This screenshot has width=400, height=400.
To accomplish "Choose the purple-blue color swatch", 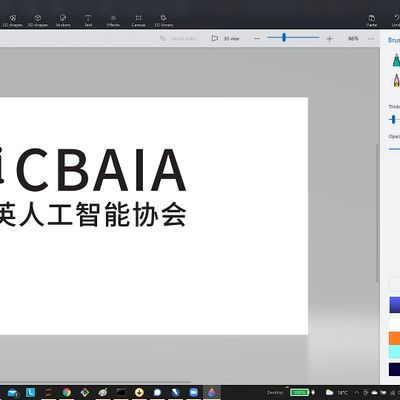I will coord(395,305).
